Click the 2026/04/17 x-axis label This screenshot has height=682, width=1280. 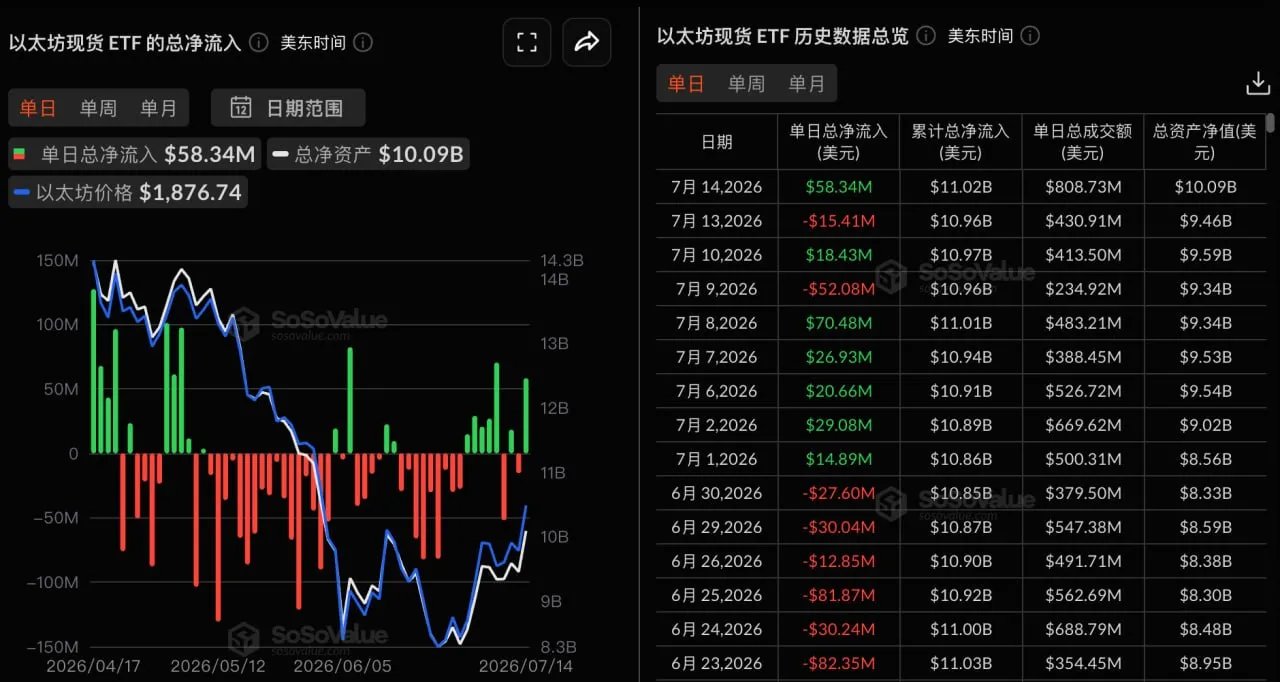tap(92, 665)
